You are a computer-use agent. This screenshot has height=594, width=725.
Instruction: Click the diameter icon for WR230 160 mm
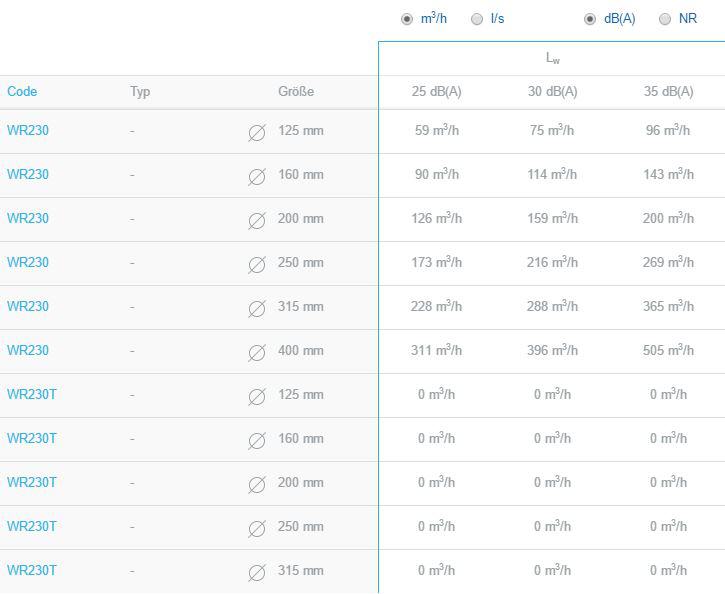point(257,177)
